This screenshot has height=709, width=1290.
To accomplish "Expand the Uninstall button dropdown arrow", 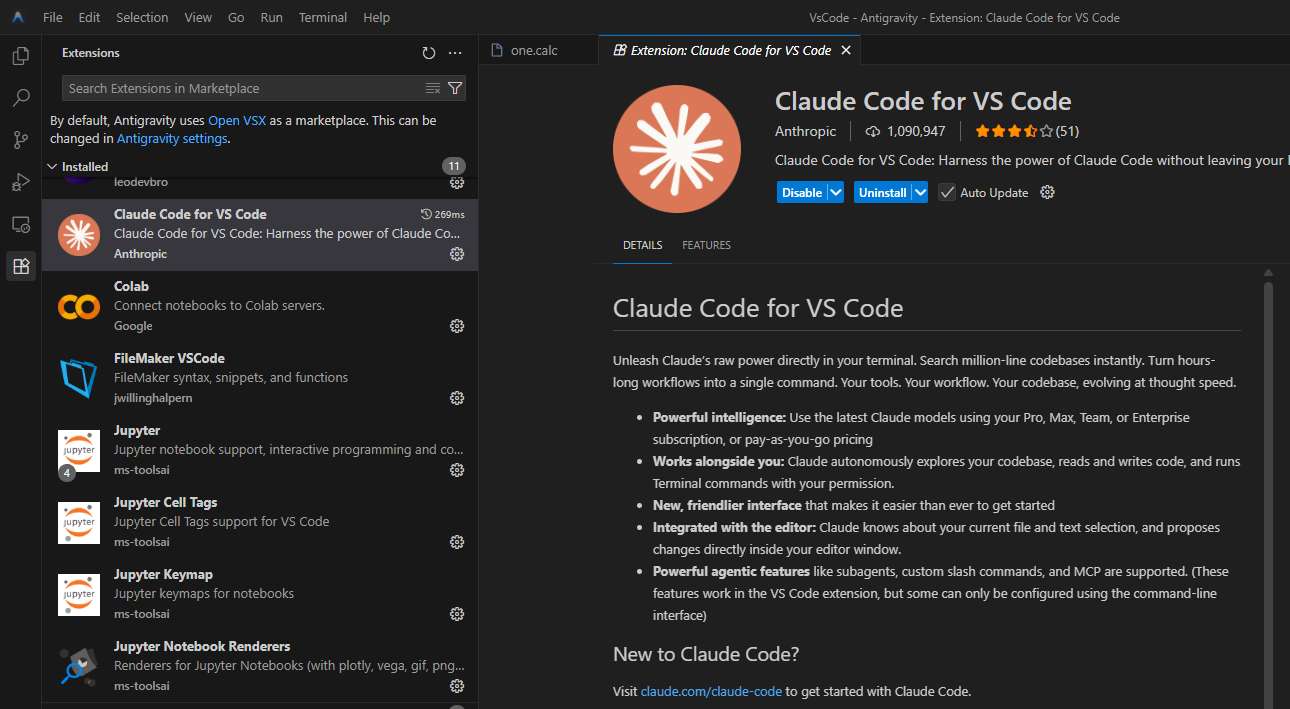I will click(x=920, y=193).
